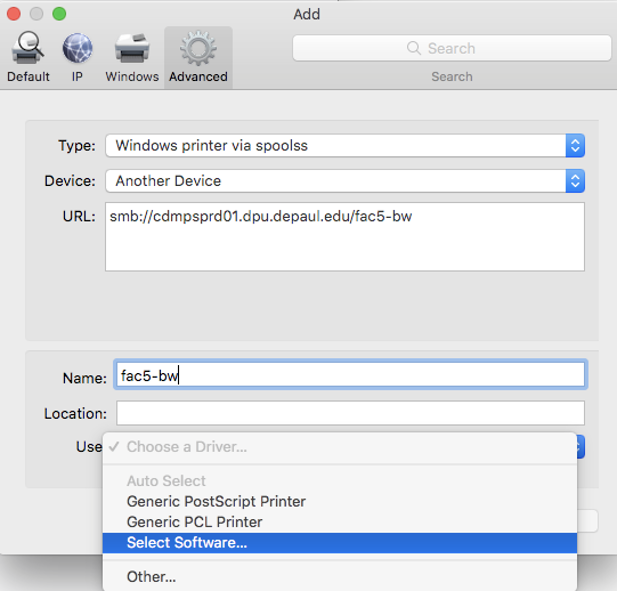The height and width of the screenshot is (592, 618).
Task: Click the green zoom window button
Action: (x=60, y=14)
